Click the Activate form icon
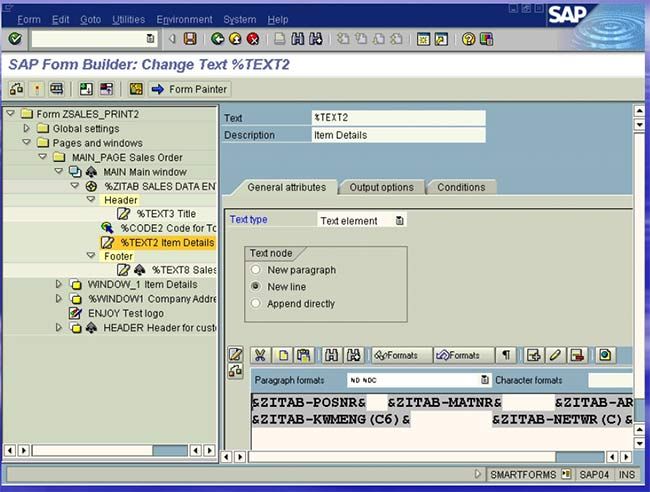This screenshot has width=650, height=492. click(x=37, y=89)
